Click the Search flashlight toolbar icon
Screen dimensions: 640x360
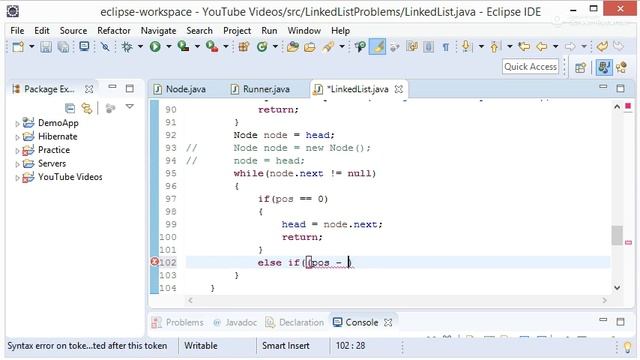tap(329, 47)
